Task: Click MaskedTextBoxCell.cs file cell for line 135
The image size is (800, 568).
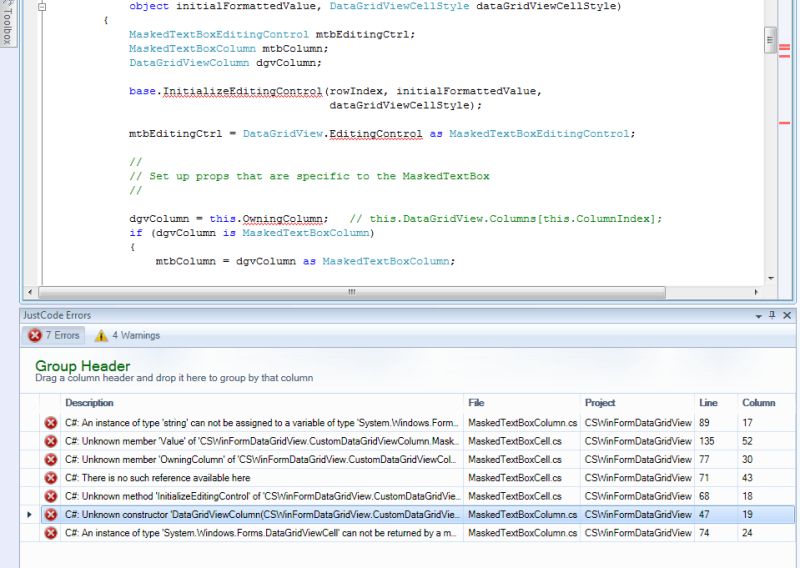Action: 521,441
